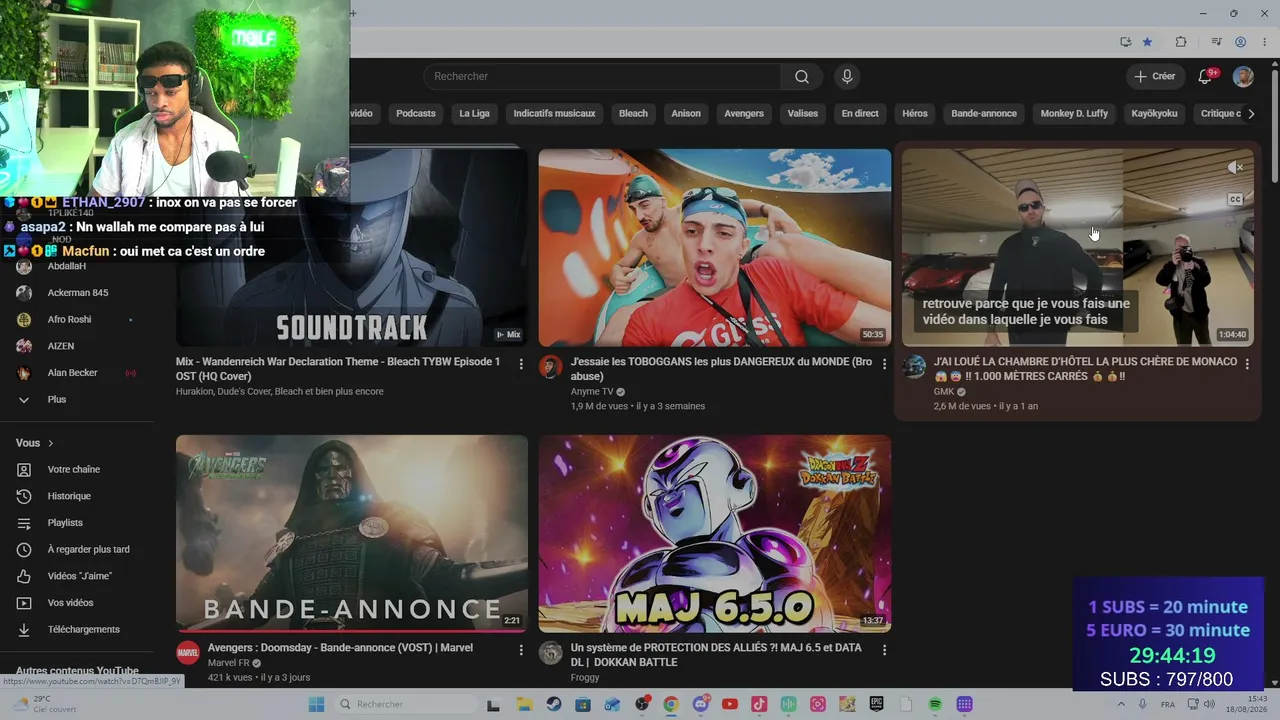Unmute the GMK video preview
Viewport: 1280px width, 720px height.
coord(1235,168)
